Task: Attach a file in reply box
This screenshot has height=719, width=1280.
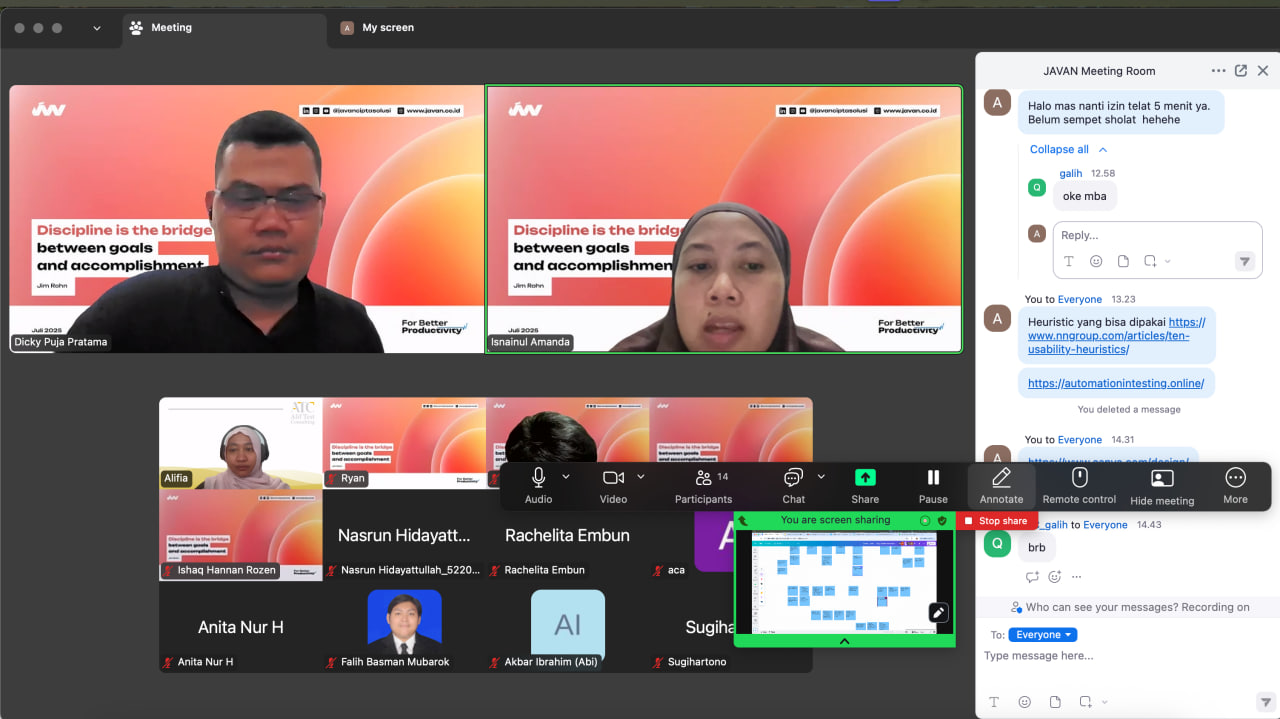Action: (1123, 261)
